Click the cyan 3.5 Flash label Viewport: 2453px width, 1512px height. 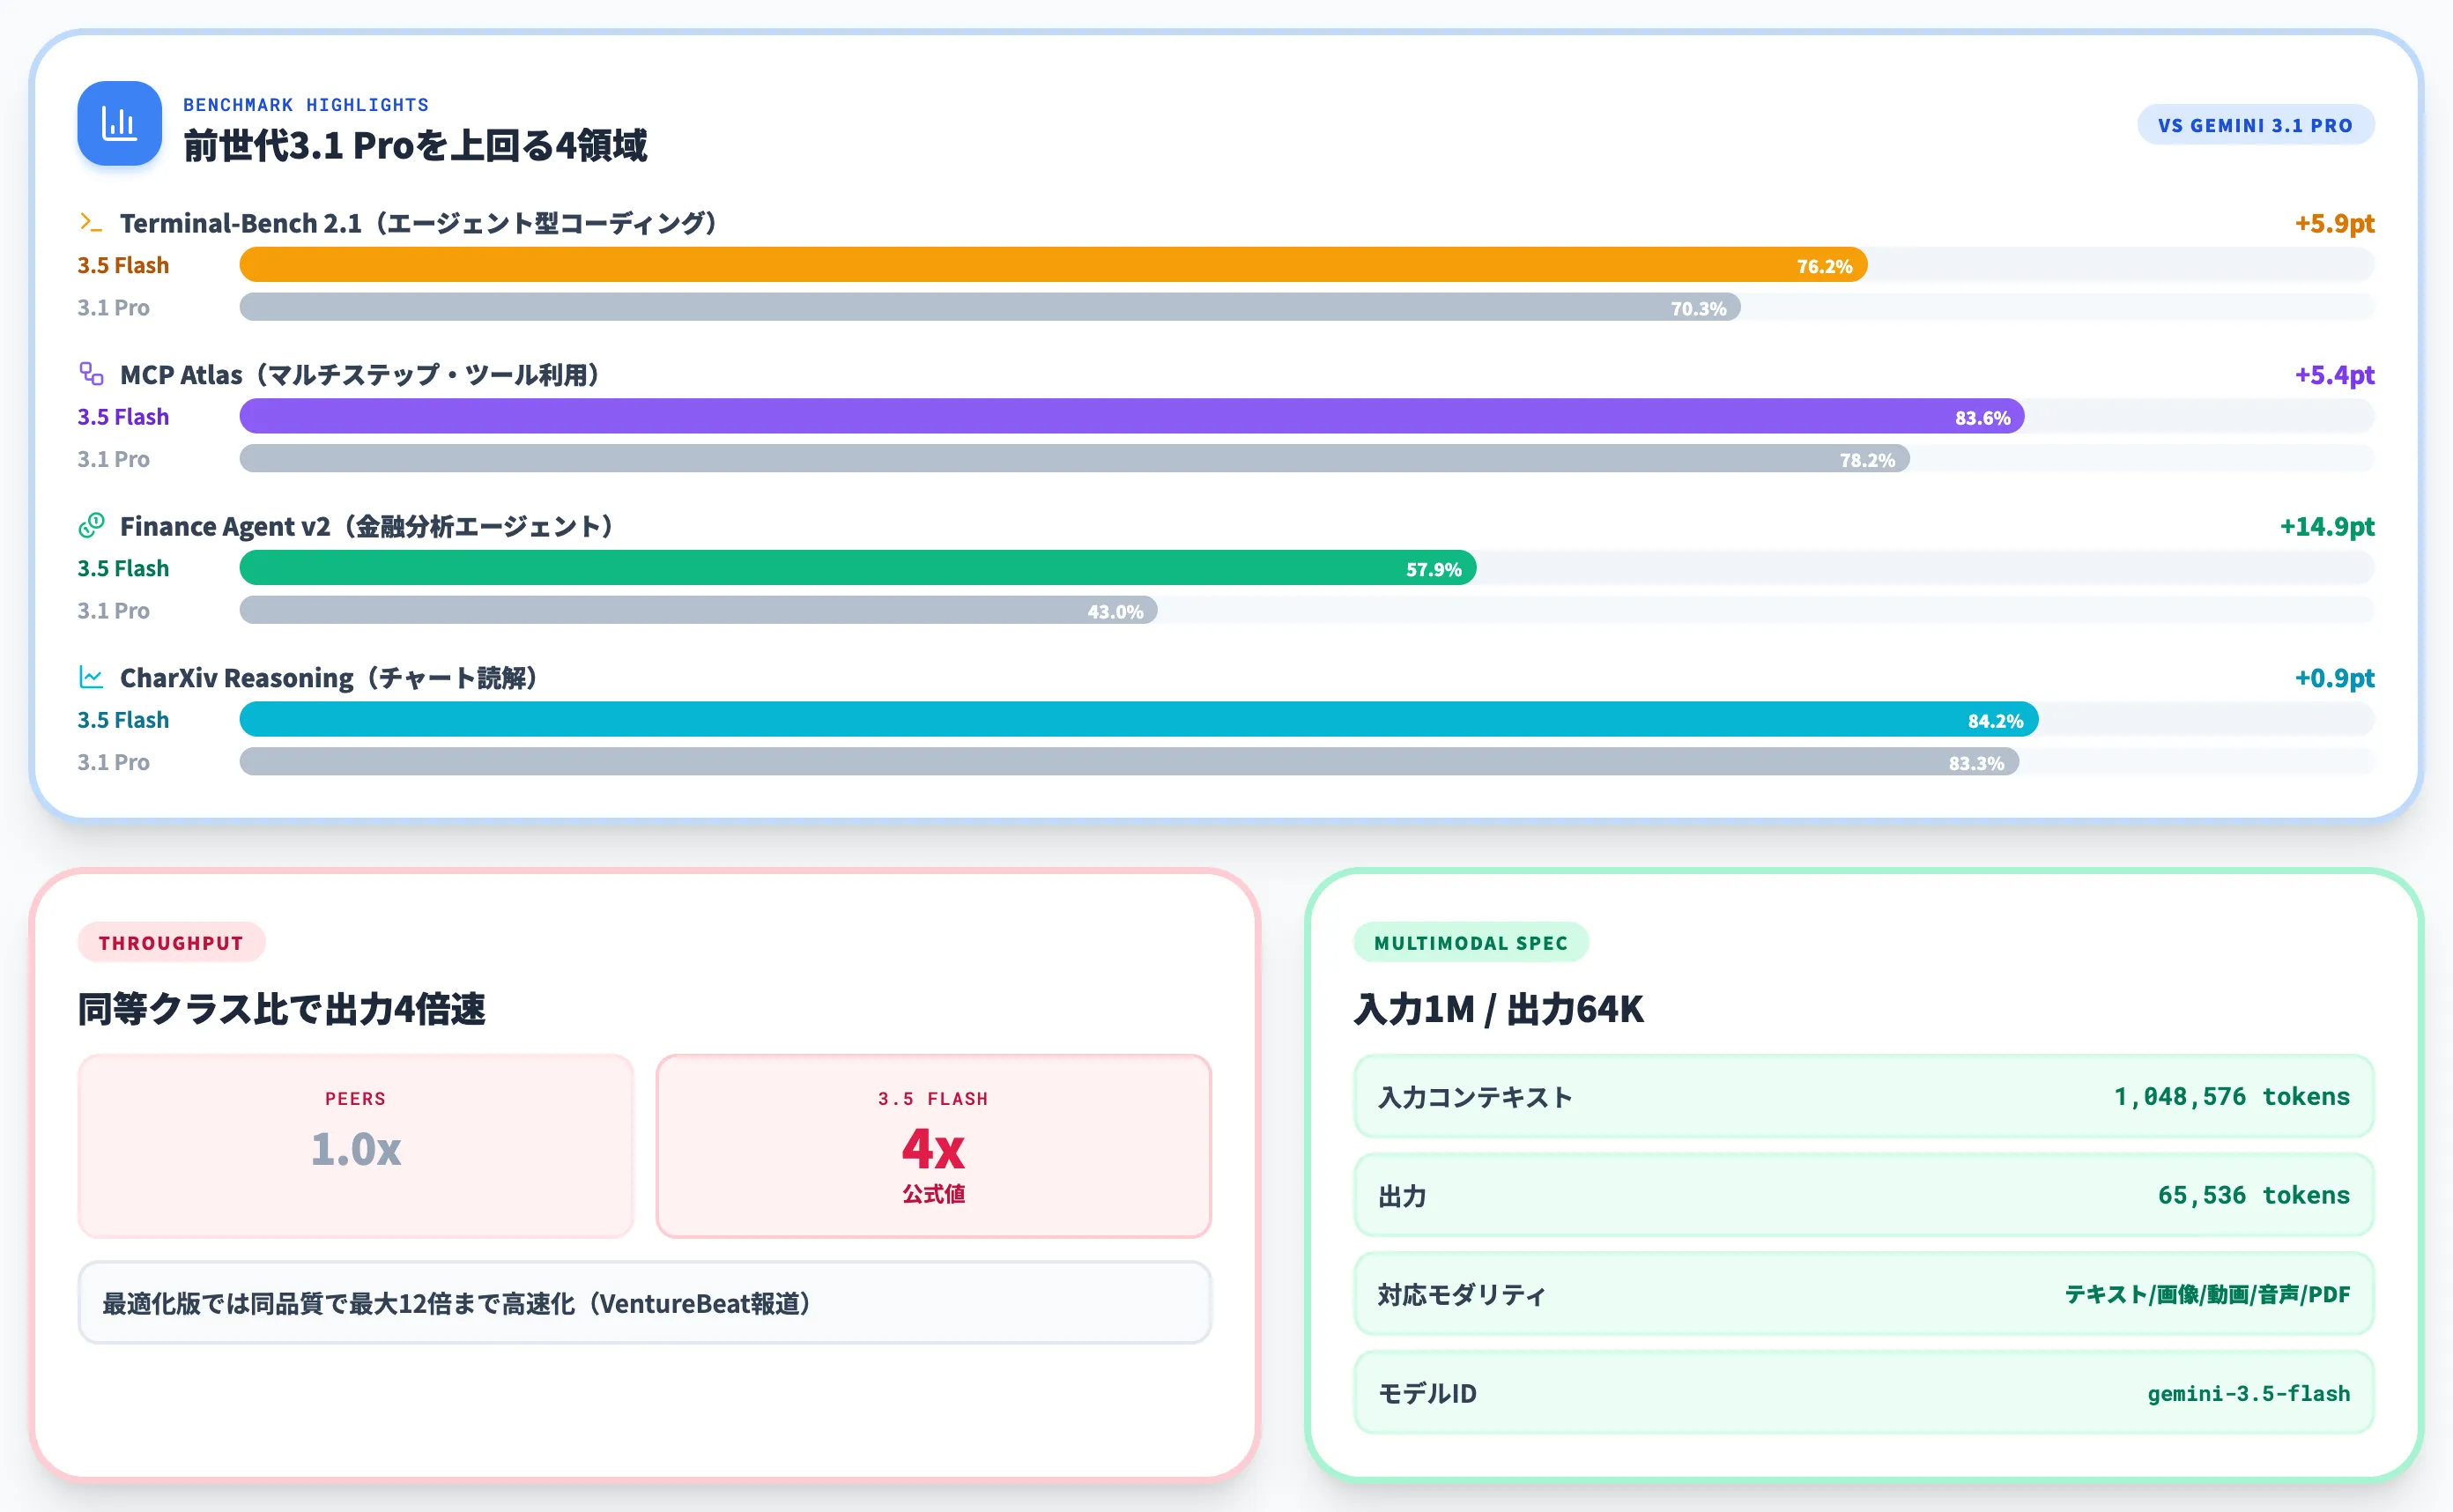[x=123, y=719]
